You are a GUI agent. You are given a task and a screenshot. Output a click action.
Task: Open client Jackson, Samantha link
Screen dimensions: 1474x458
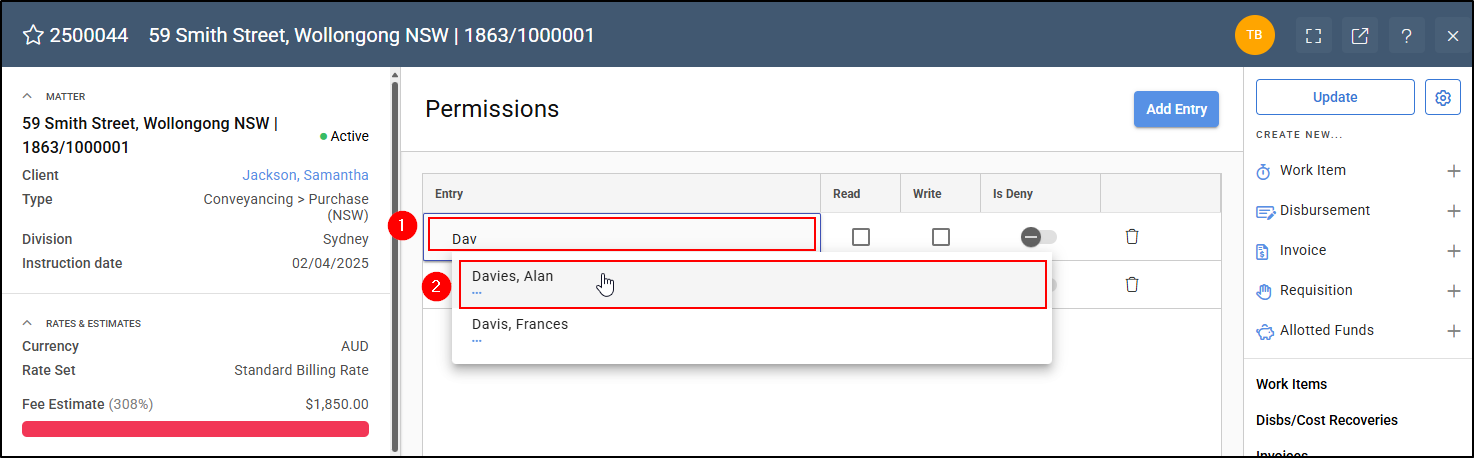click(x=305, y=175)
